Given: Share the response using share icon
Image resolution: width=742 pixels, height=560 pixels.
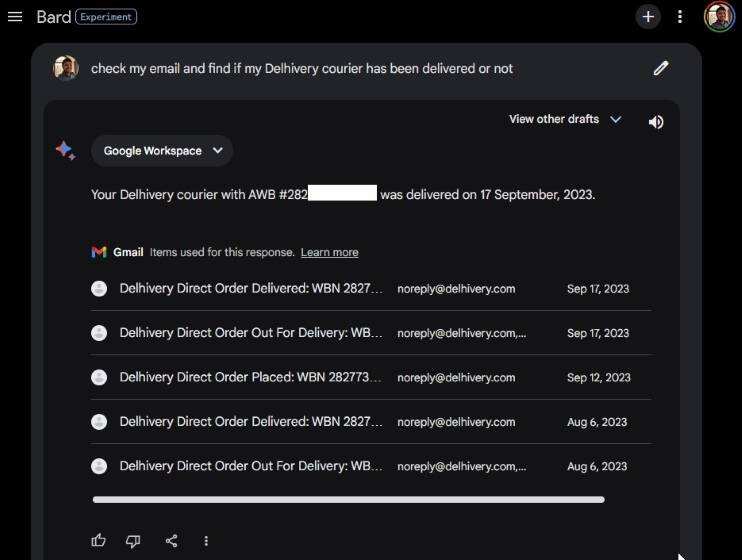Looking at the screenshot, I should (x=171, y=541).
